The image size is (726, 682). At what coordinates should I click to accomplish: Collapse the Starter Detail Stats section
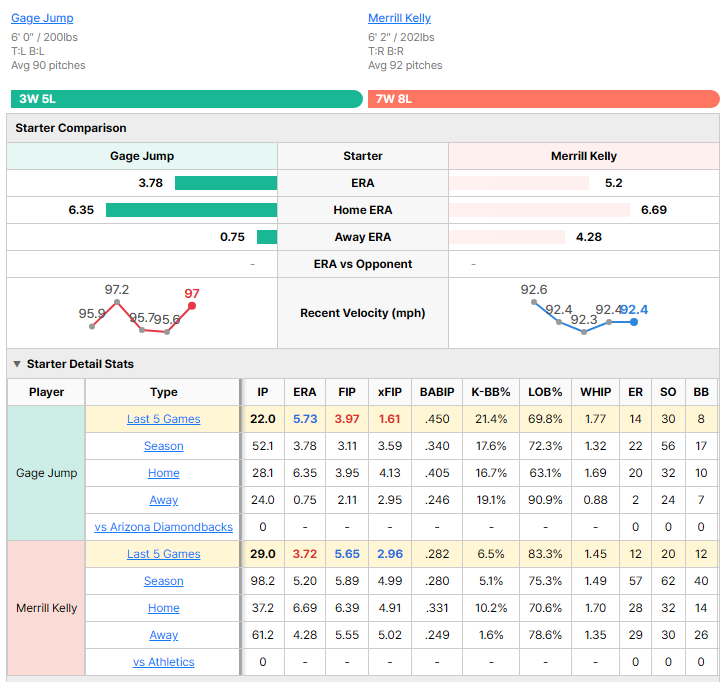[17, 364]
